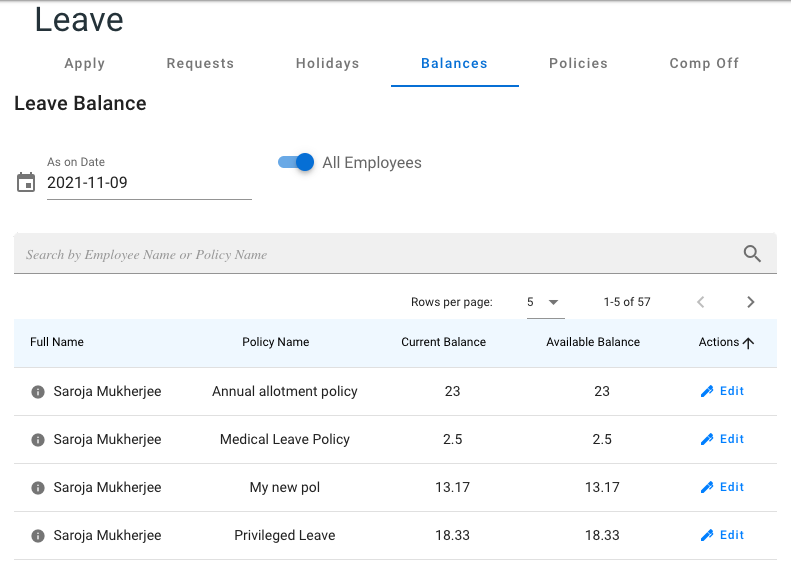Click info icon for Medical Leave Policy row

coord(38,440)
